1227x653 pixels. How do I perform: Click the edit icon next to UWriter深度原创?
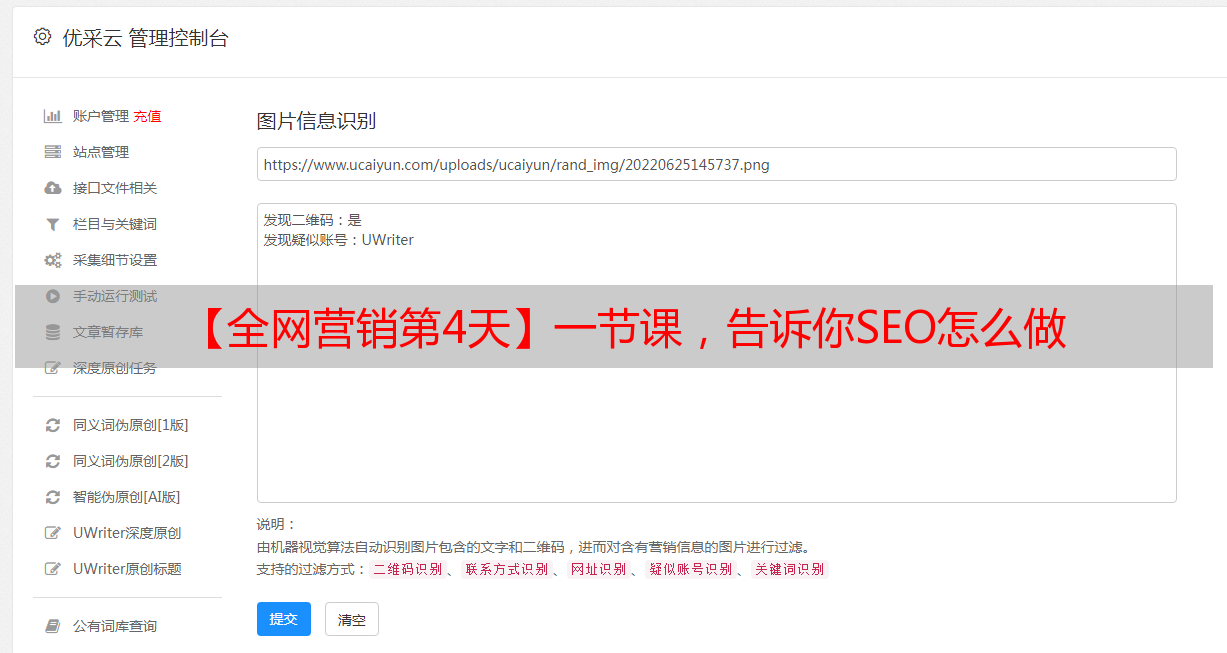pos(53,533)
